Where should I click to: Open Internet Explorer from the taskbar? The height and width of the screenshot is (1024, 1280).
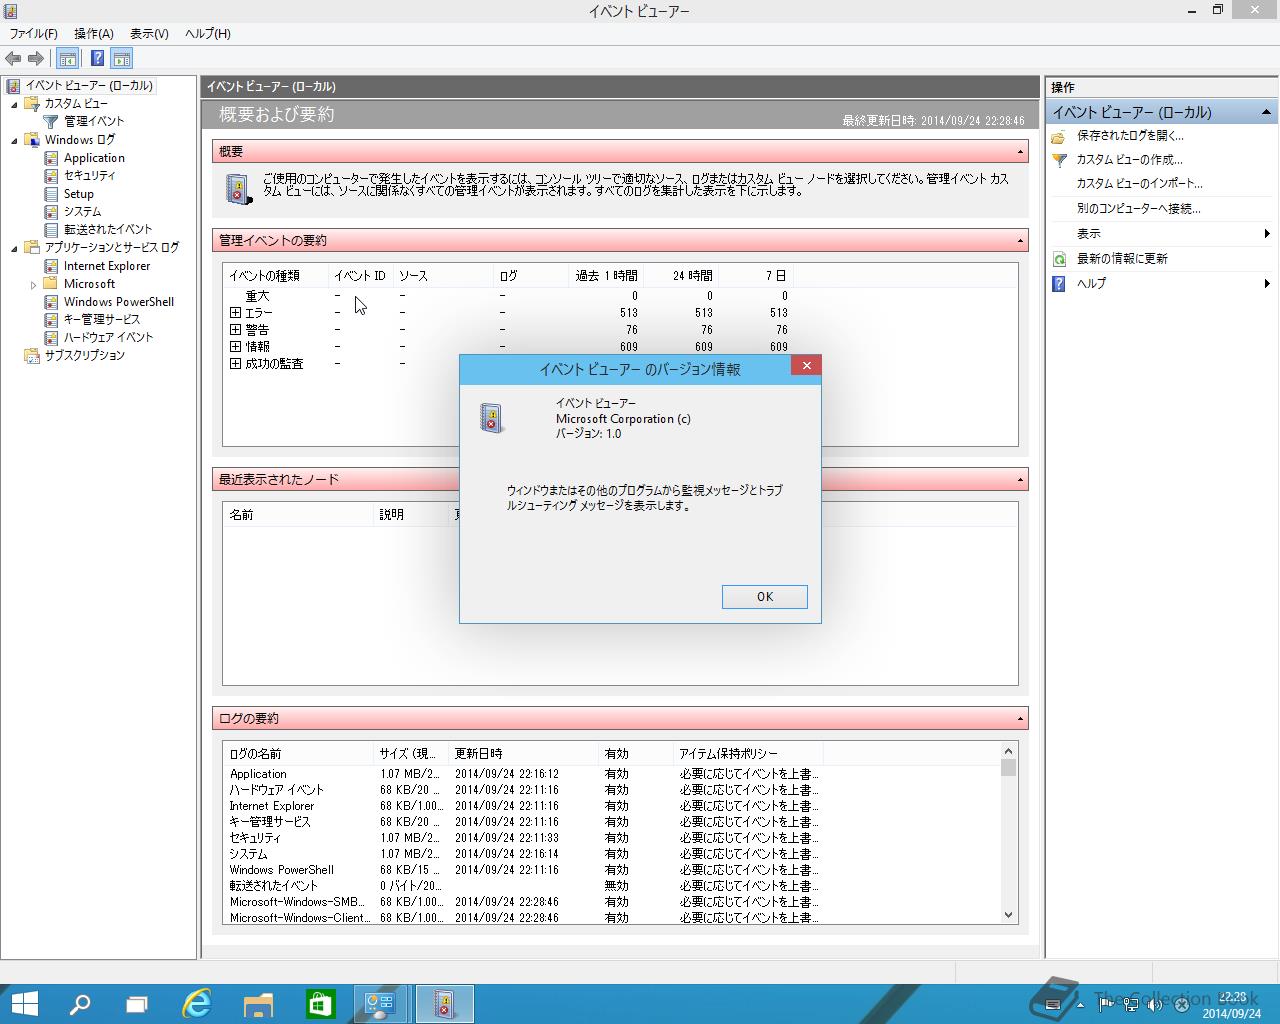(x=198, y=1004)
